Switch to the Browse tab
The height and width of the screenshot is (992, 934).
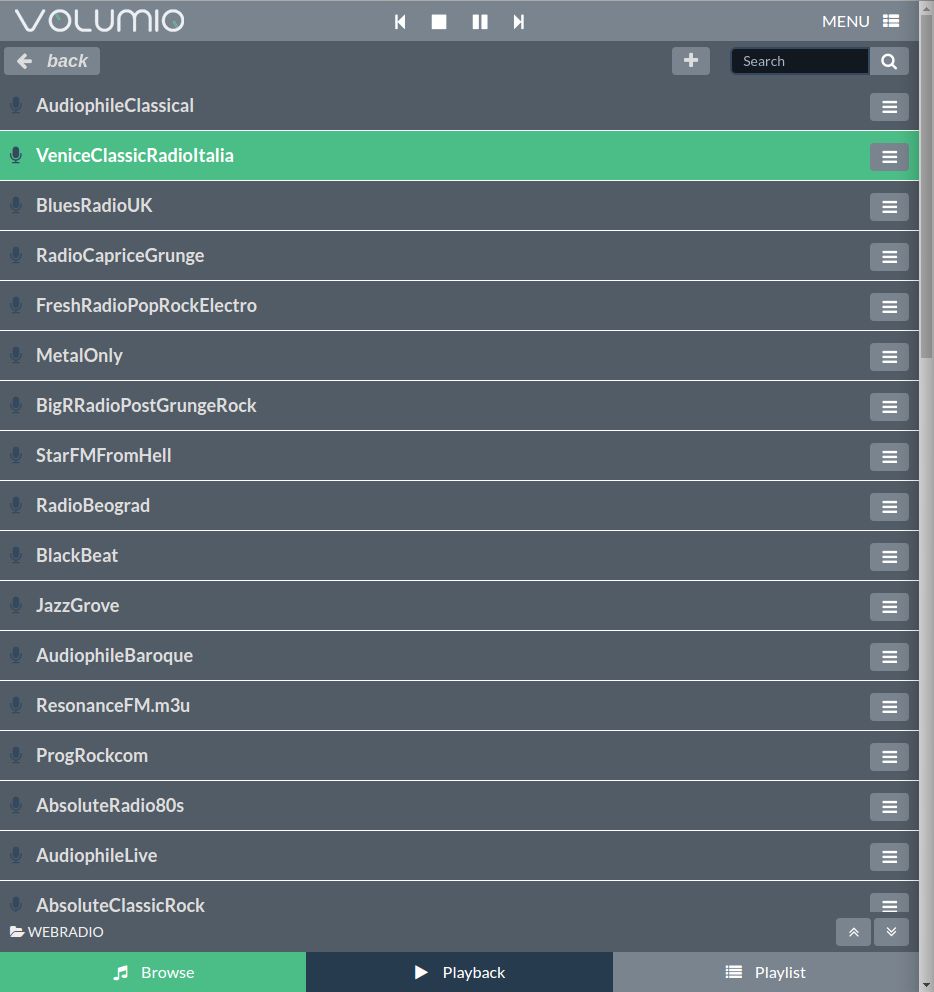153,972
